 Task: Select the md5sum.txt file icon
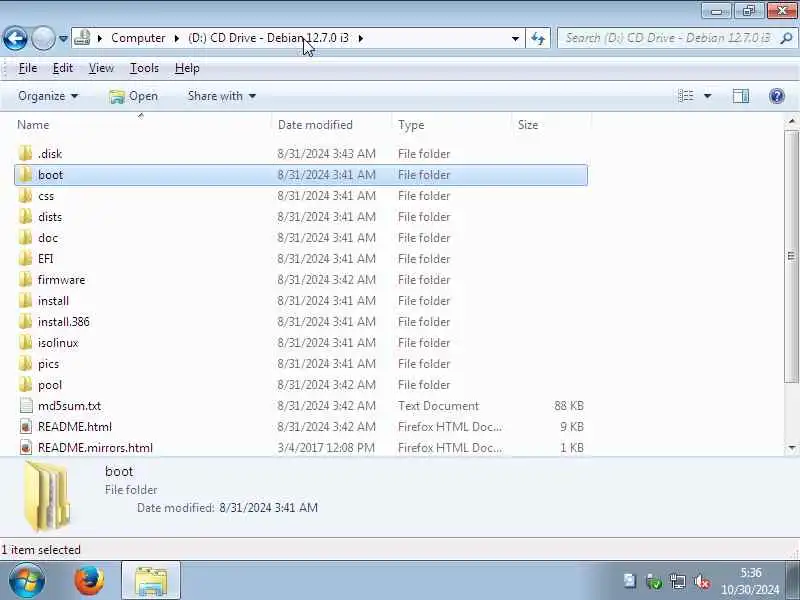(x=26, y=406)
